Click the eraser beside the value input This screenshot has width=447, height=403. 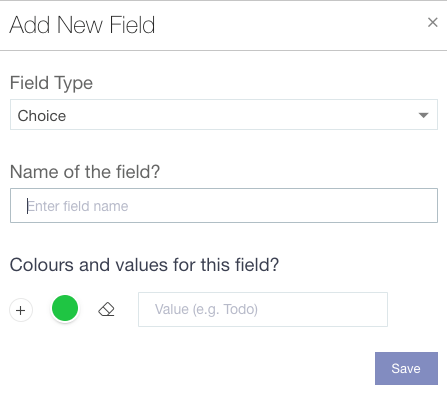coord(106,309)
